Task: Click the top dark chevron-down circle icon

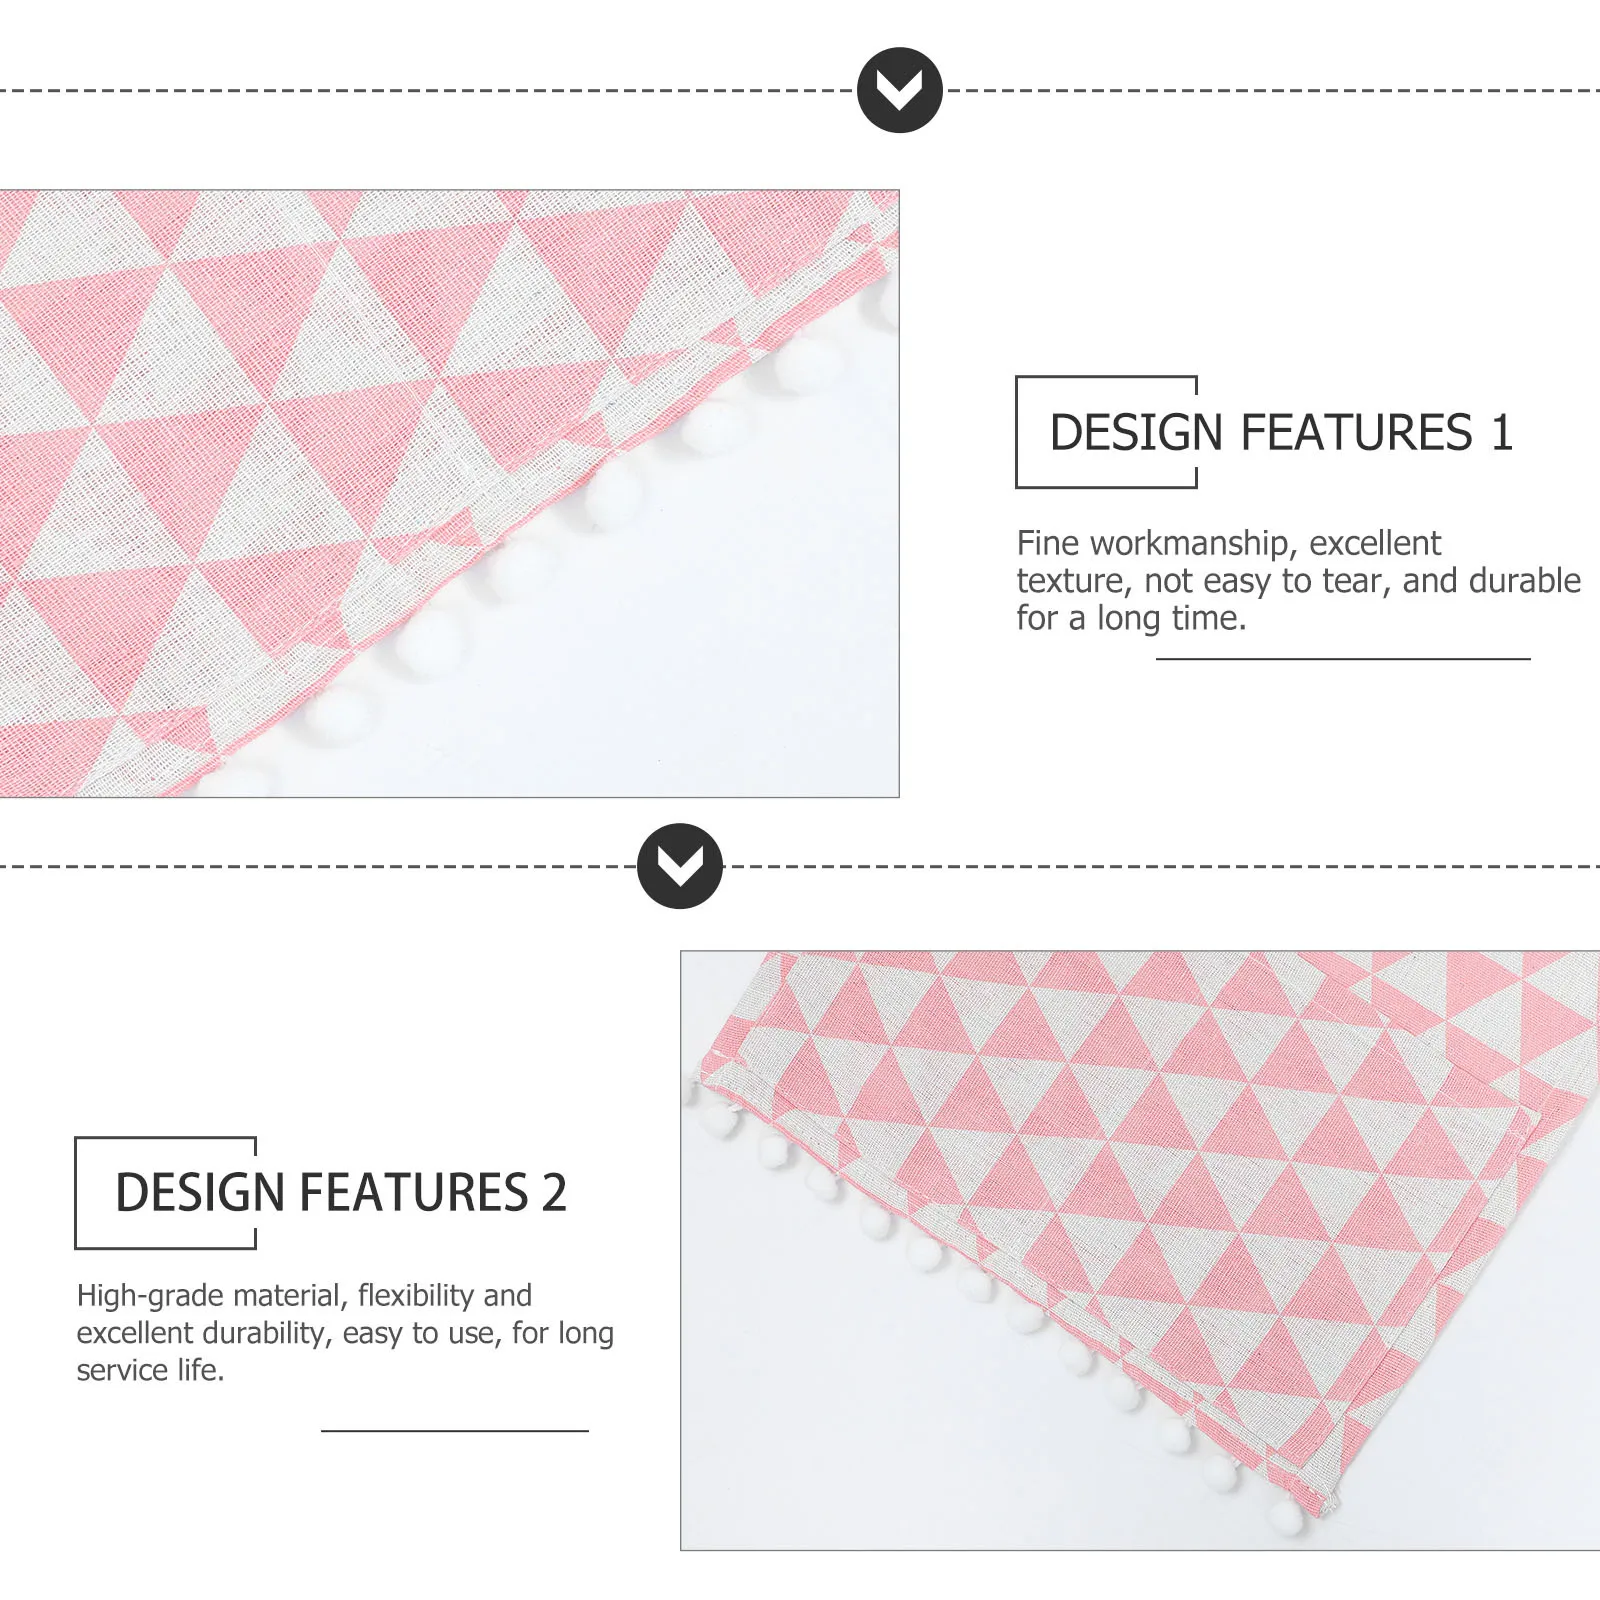Action: (900, 90)
